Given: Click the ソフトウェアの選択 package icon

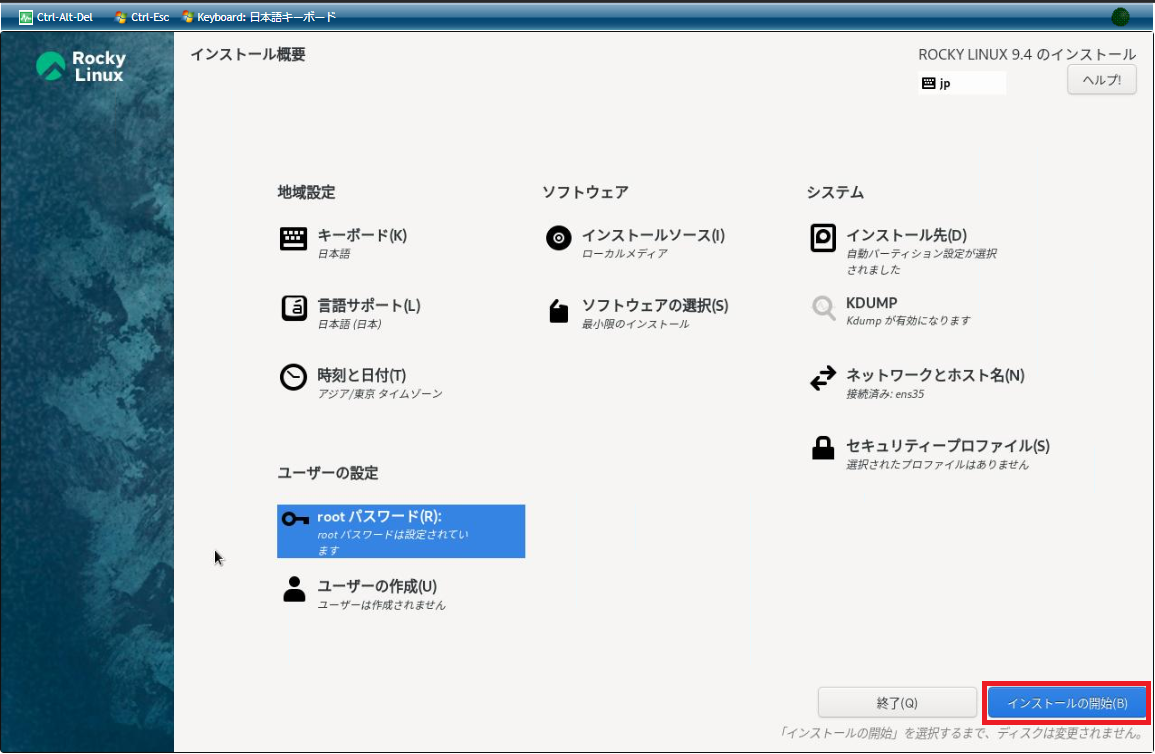Looking at the screenshot, I should (x=558, y=311).
